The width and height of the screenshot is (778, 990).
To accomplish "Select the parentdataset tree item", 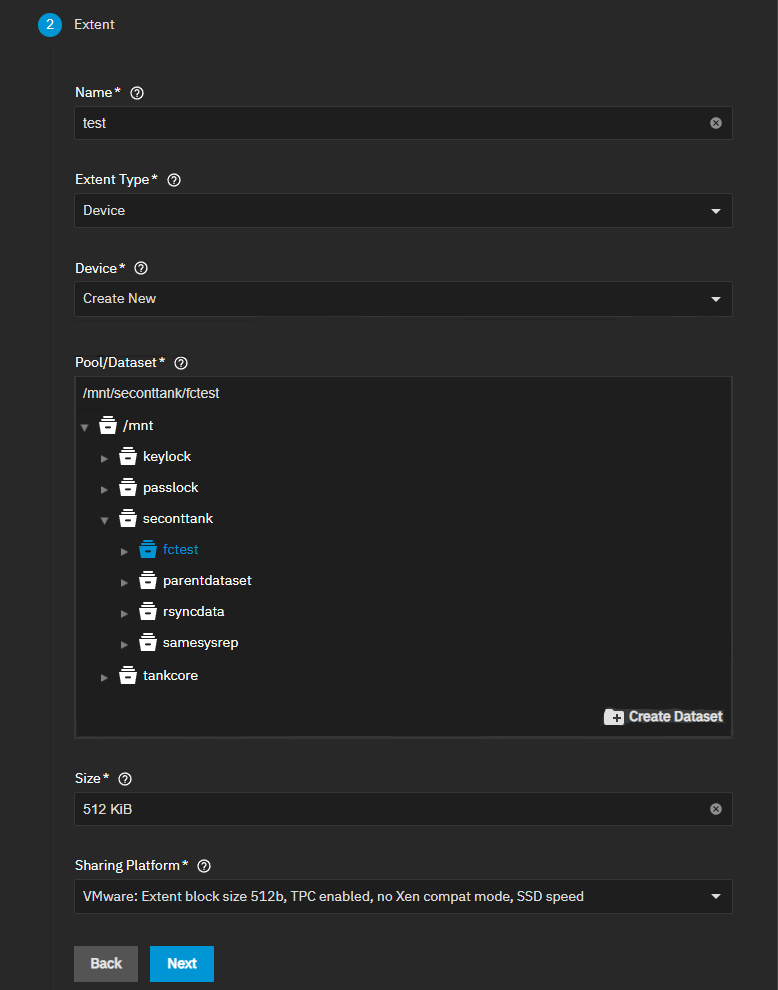I will click(206, 581).
